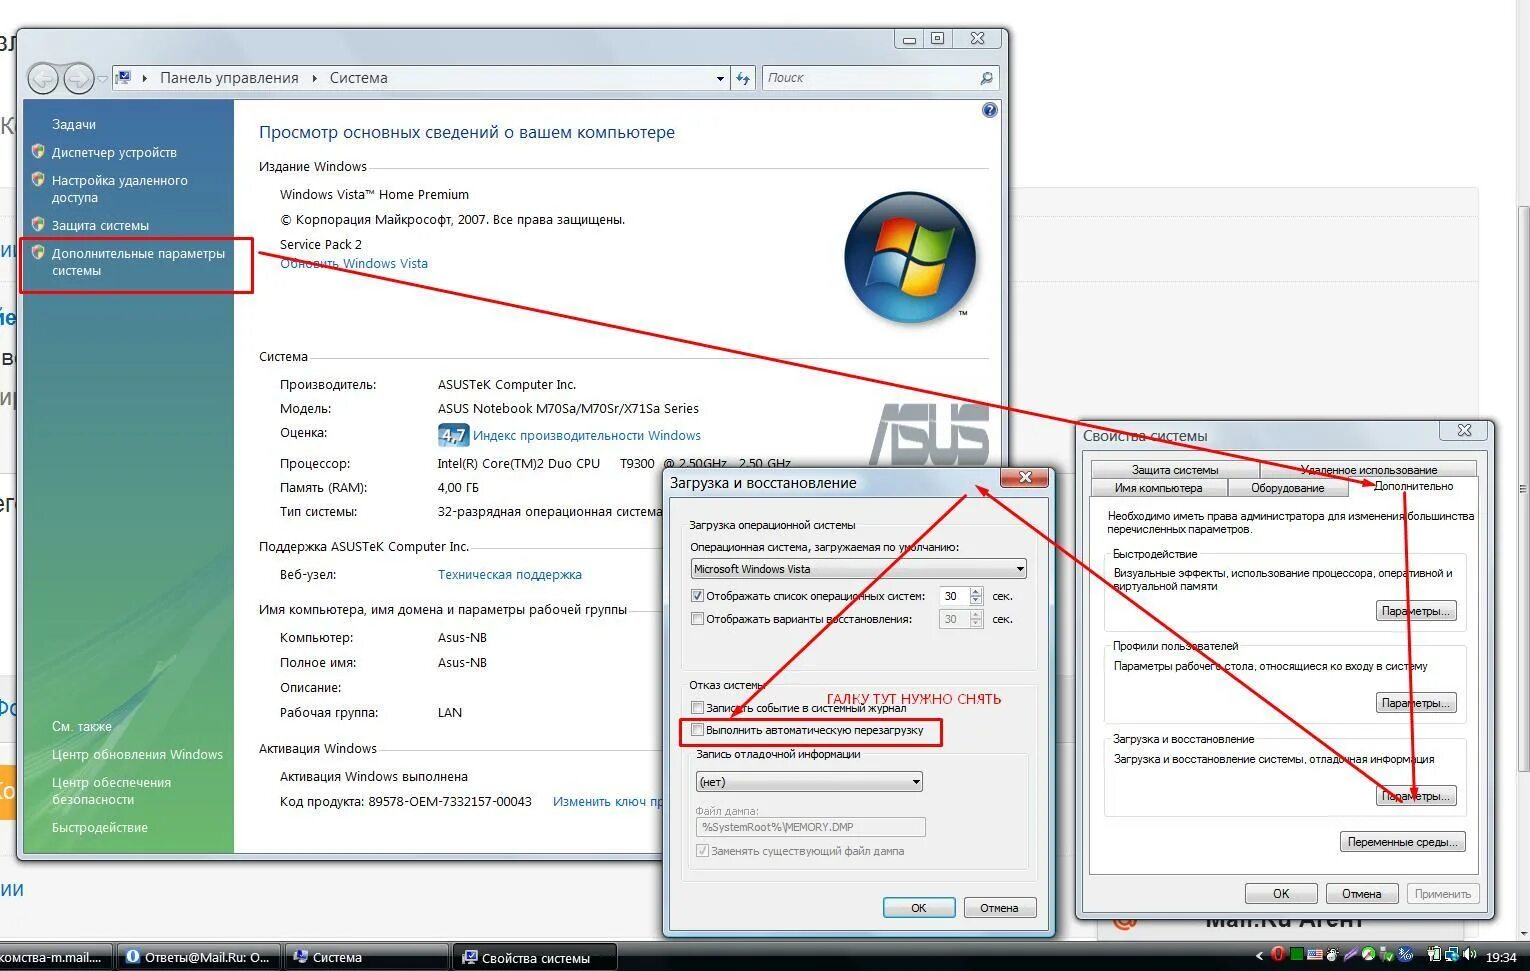Go back with the Back arrow button
Viewport: 1530px width, 971px height.
(x=43, y=78)
